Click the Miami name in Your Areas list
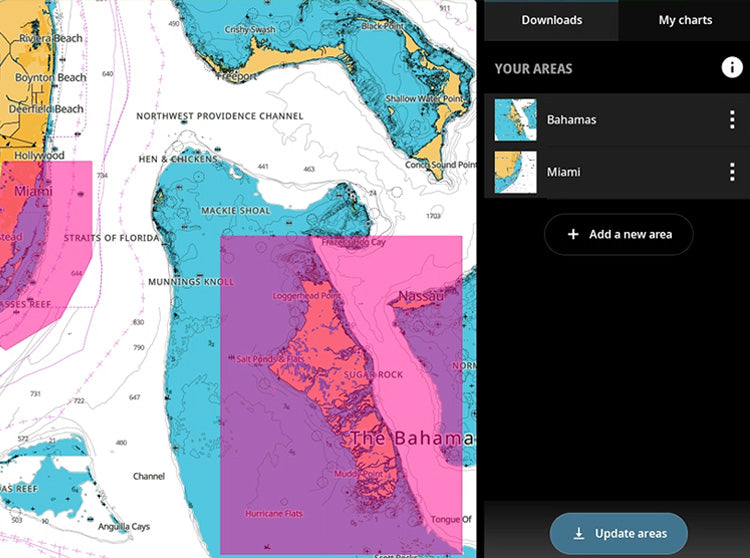This screenshot has height=558, width=750. tap(563, 172)
